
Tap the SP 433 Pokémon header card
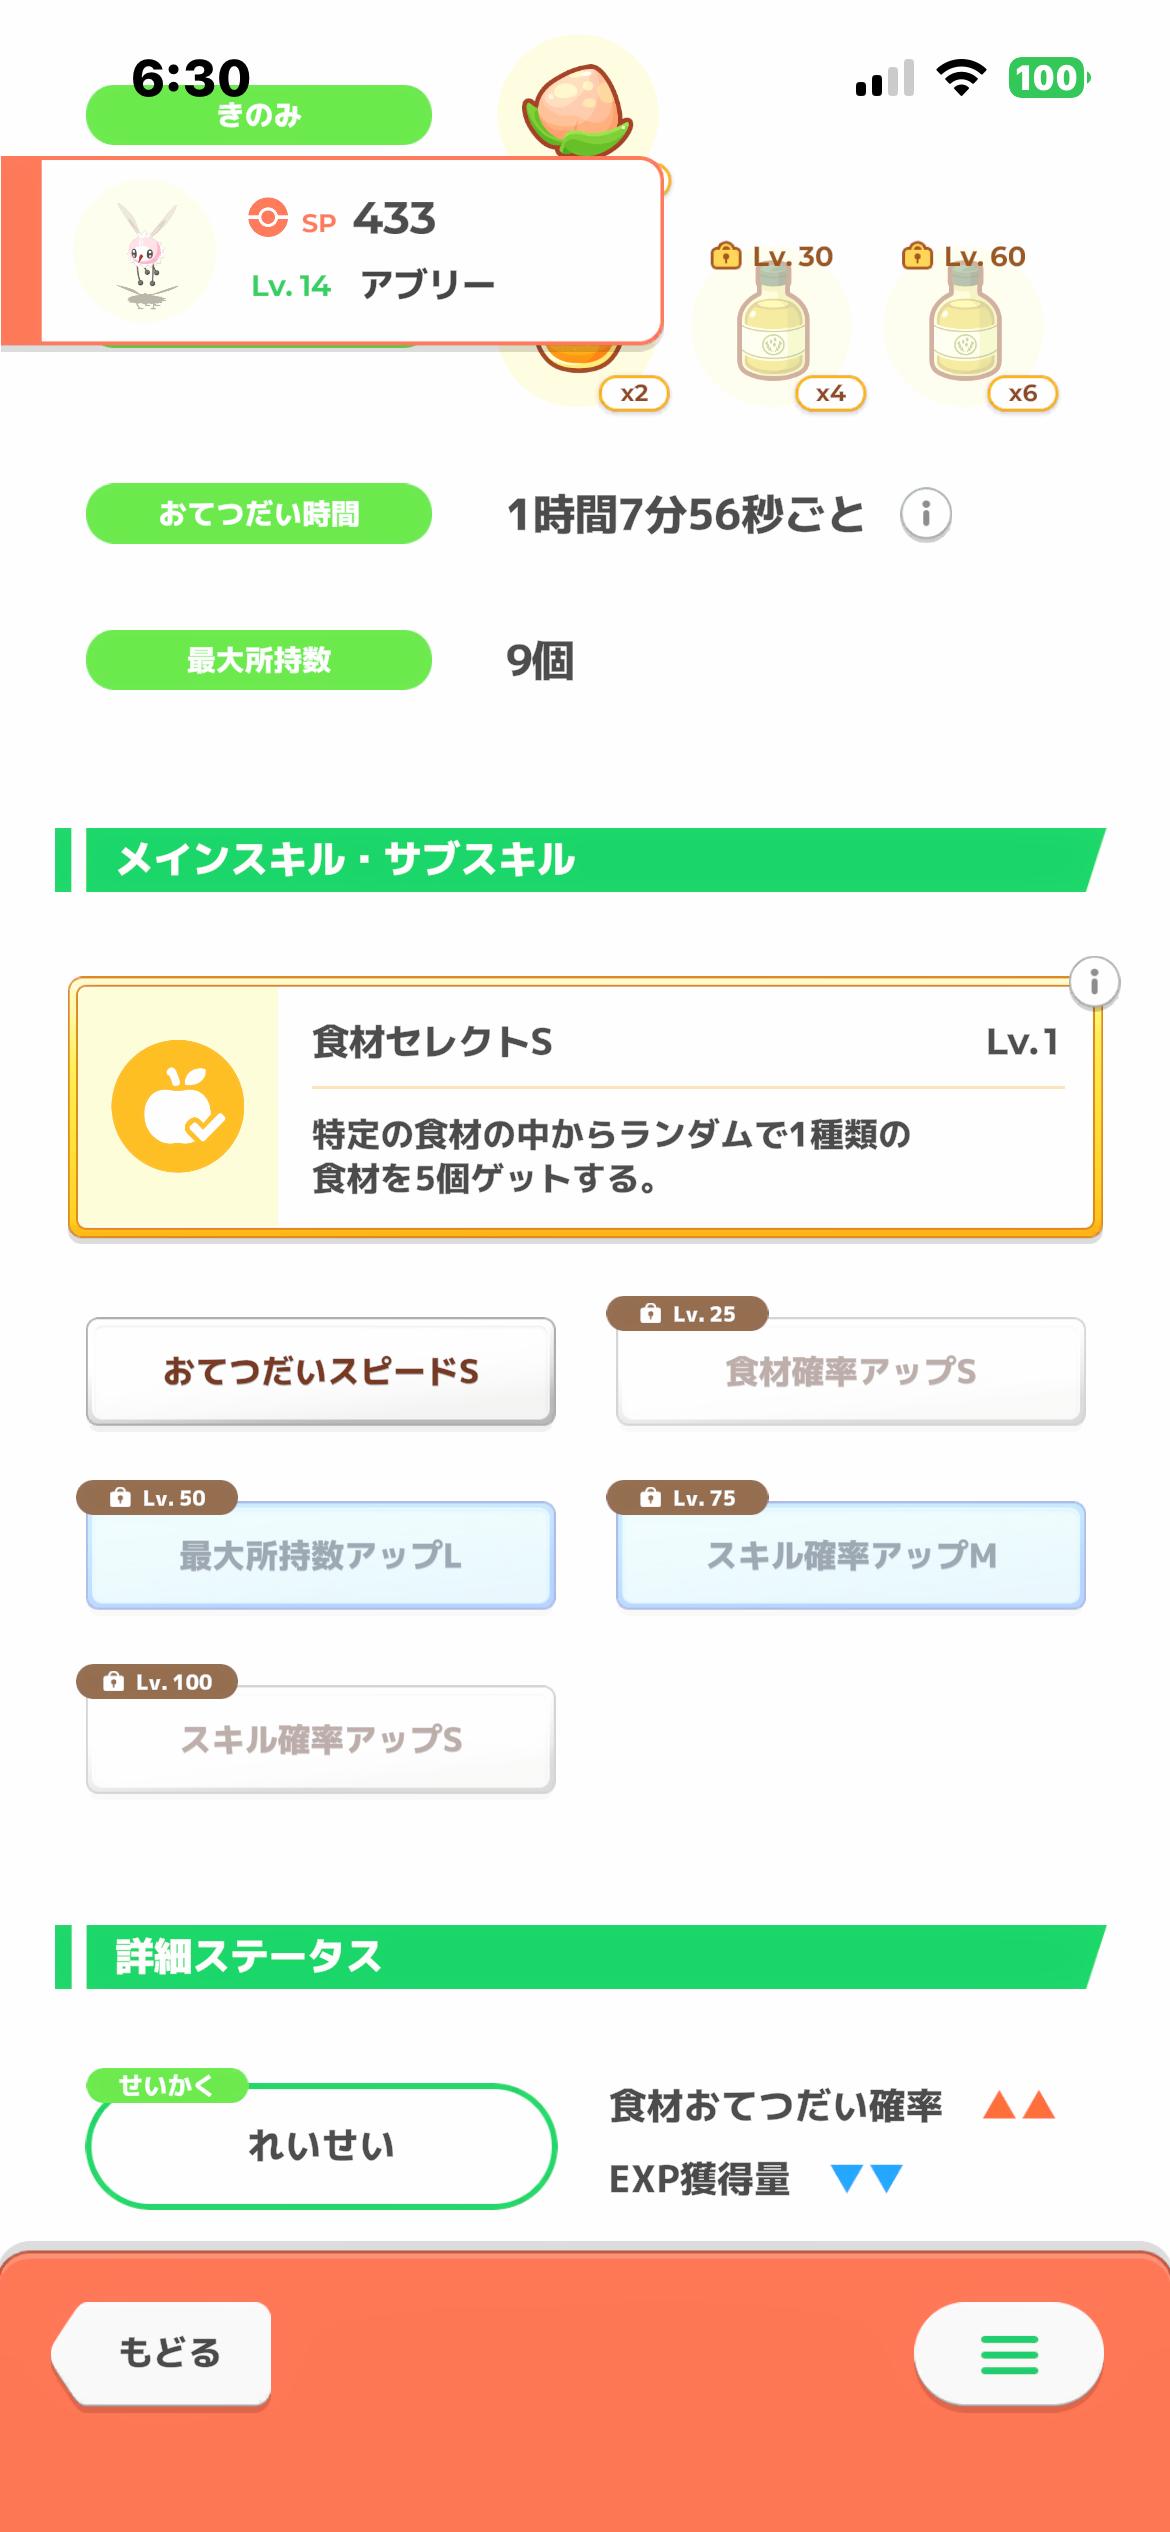[x=400, y=250]
